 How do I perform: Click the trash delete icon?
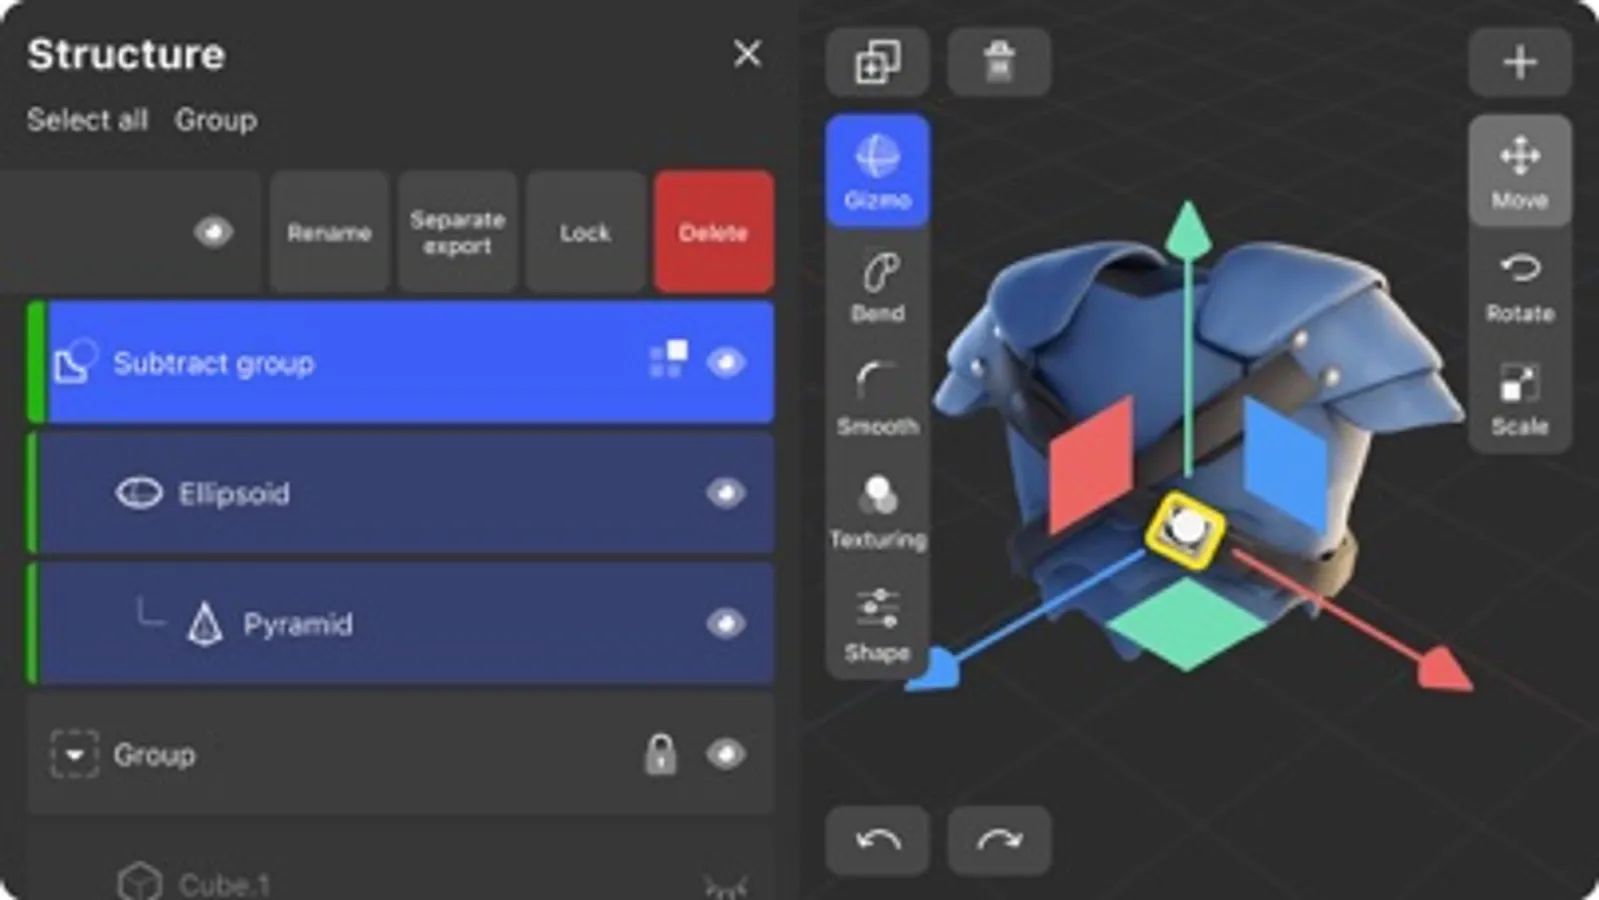tap(999, 62)
